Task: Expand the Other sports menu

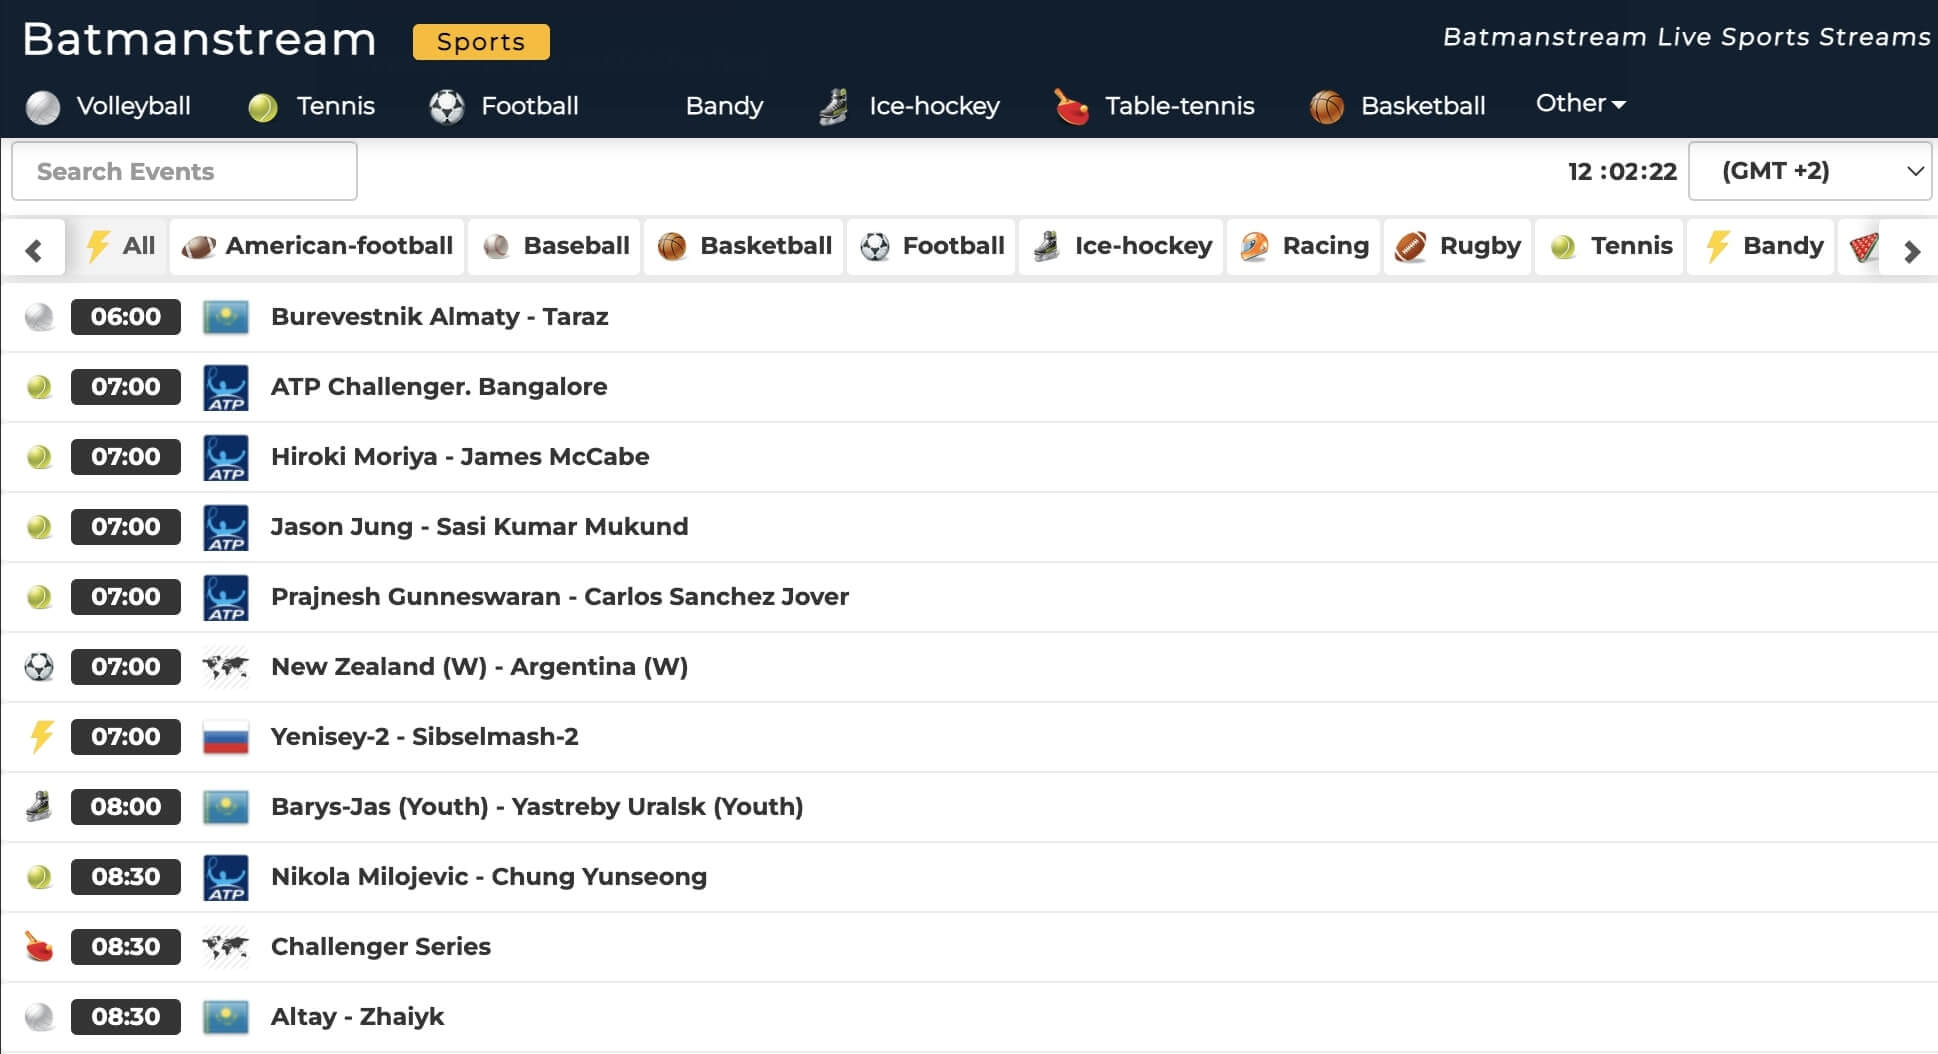Action: (1580, 104)
